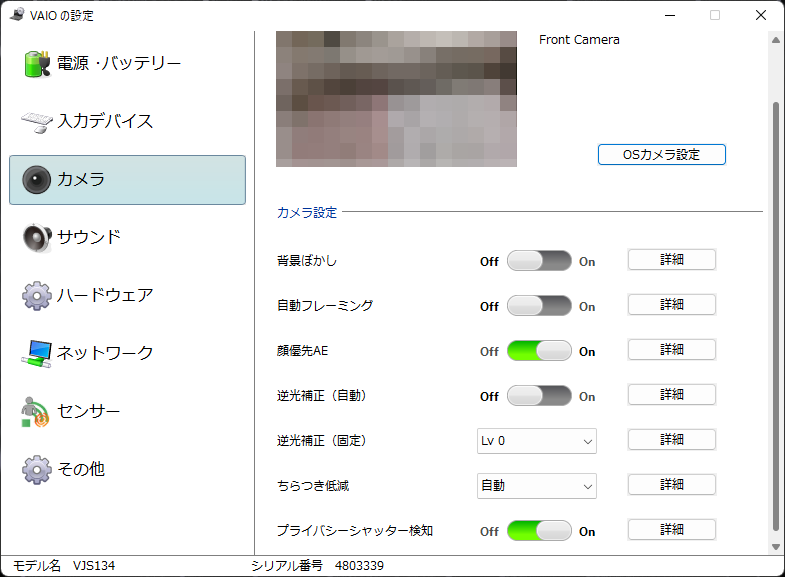The height and width of the screenshot is (577, 785).
Task: Click the その他 gear icon
Action: pyautogui.click(x=37, y=469)
